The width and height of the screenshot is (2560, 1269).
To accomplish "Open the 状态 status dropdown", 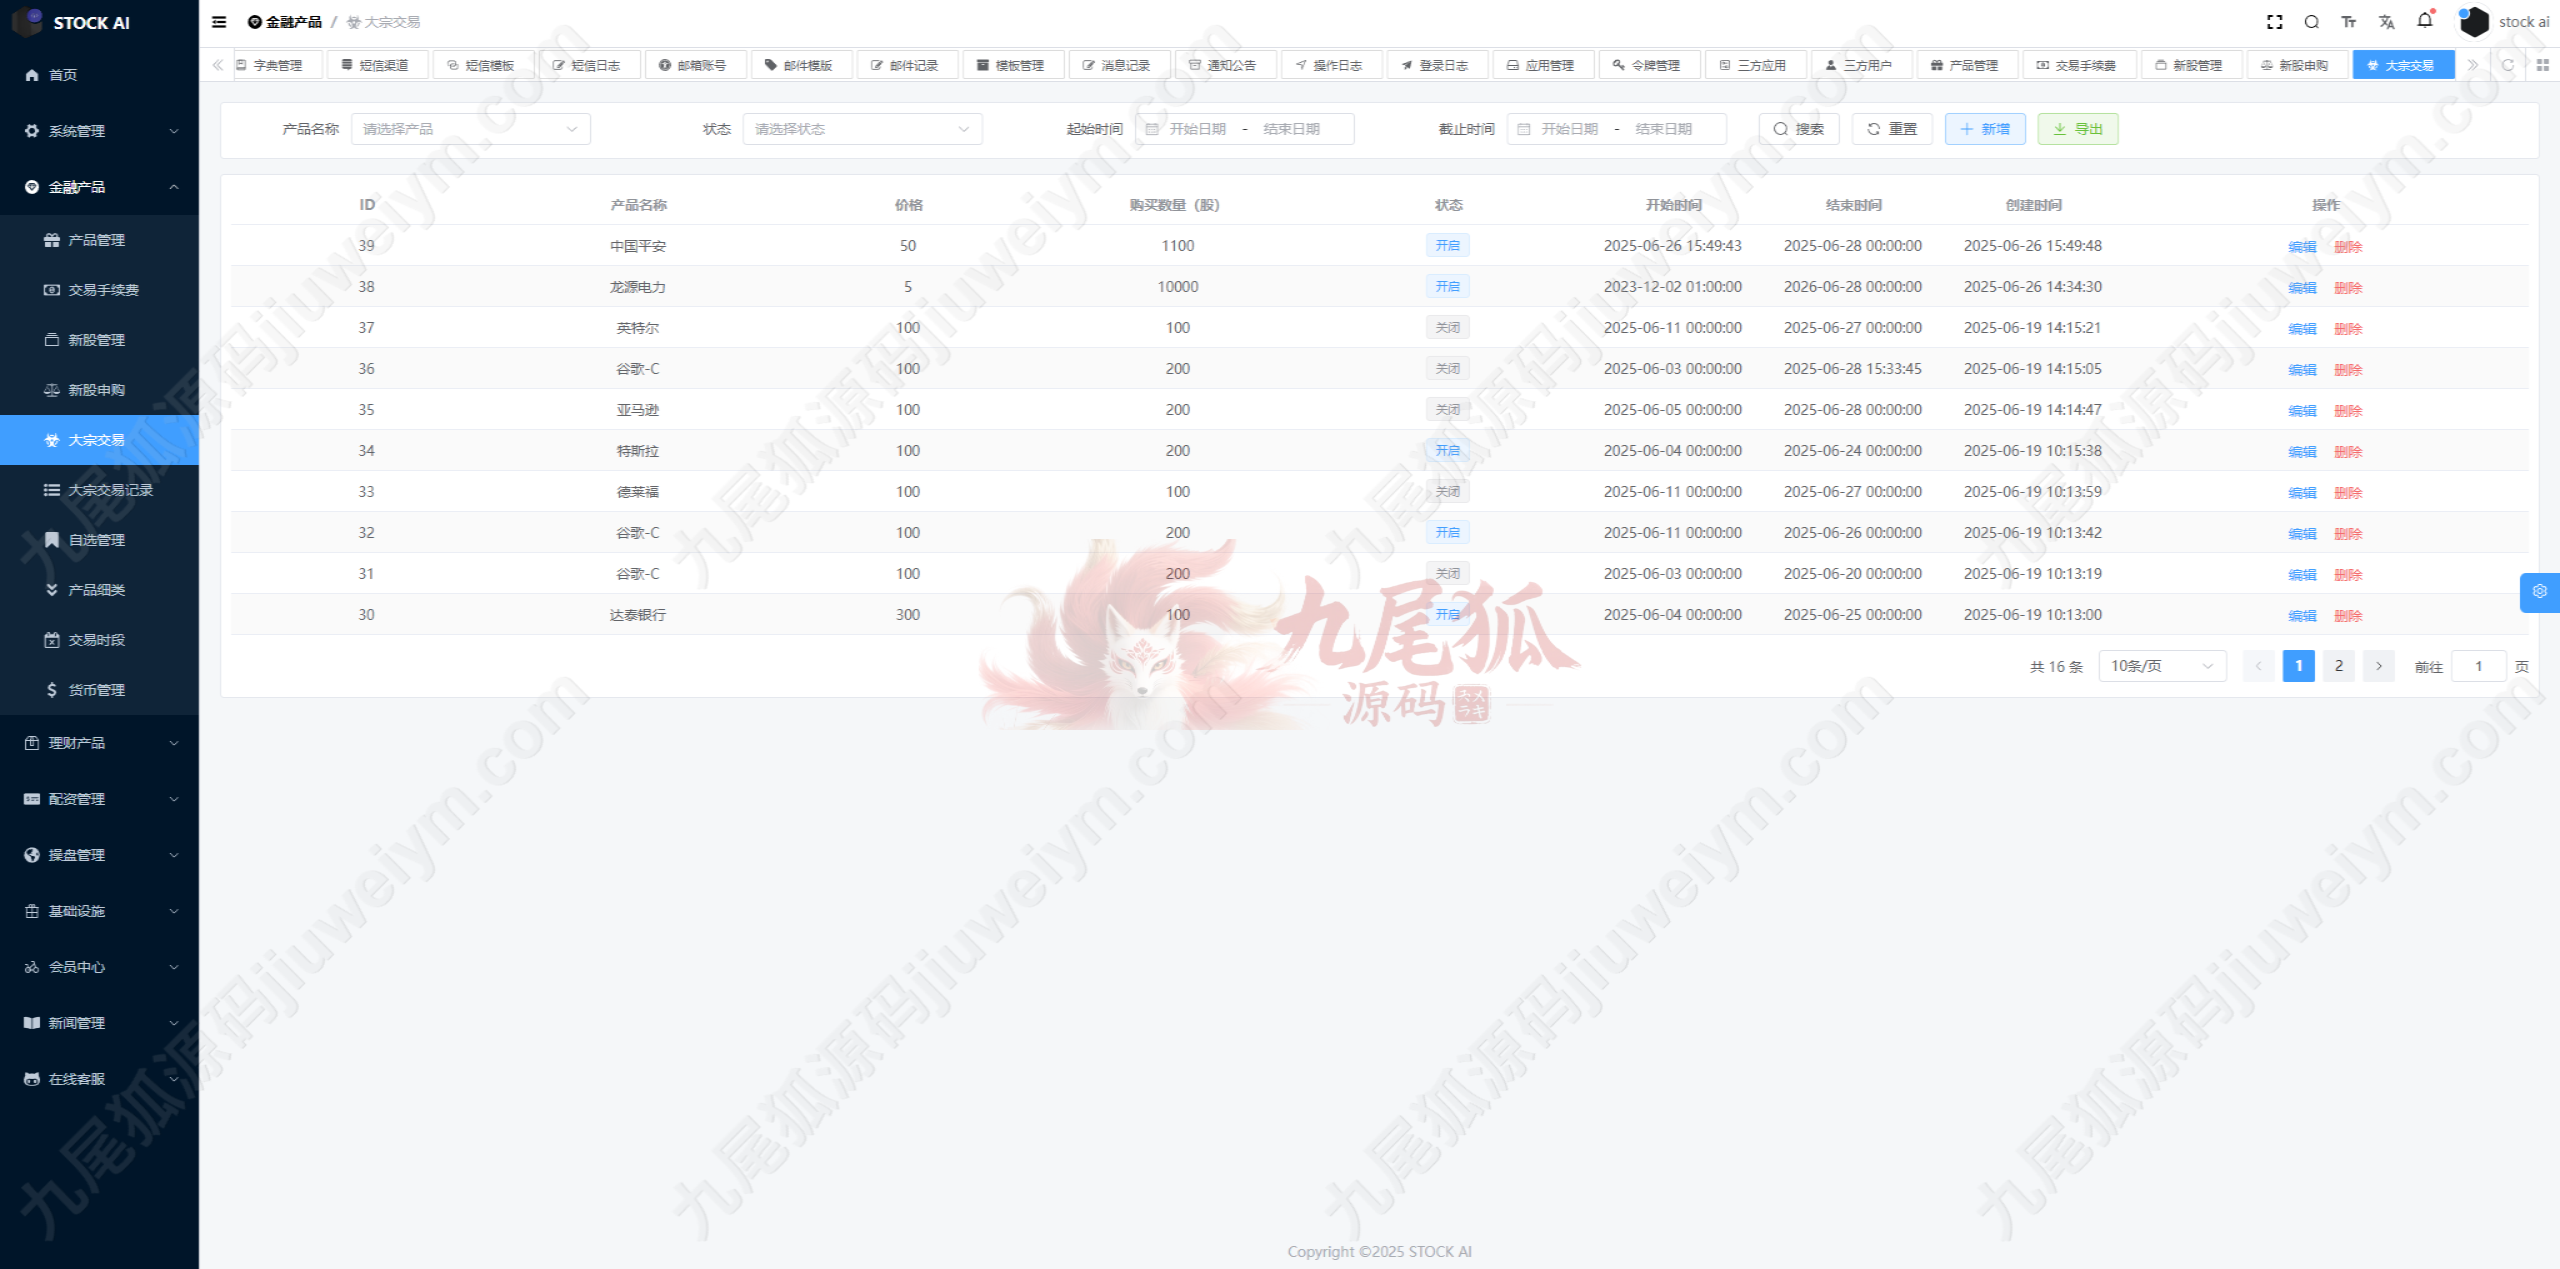I will point(861,129).
